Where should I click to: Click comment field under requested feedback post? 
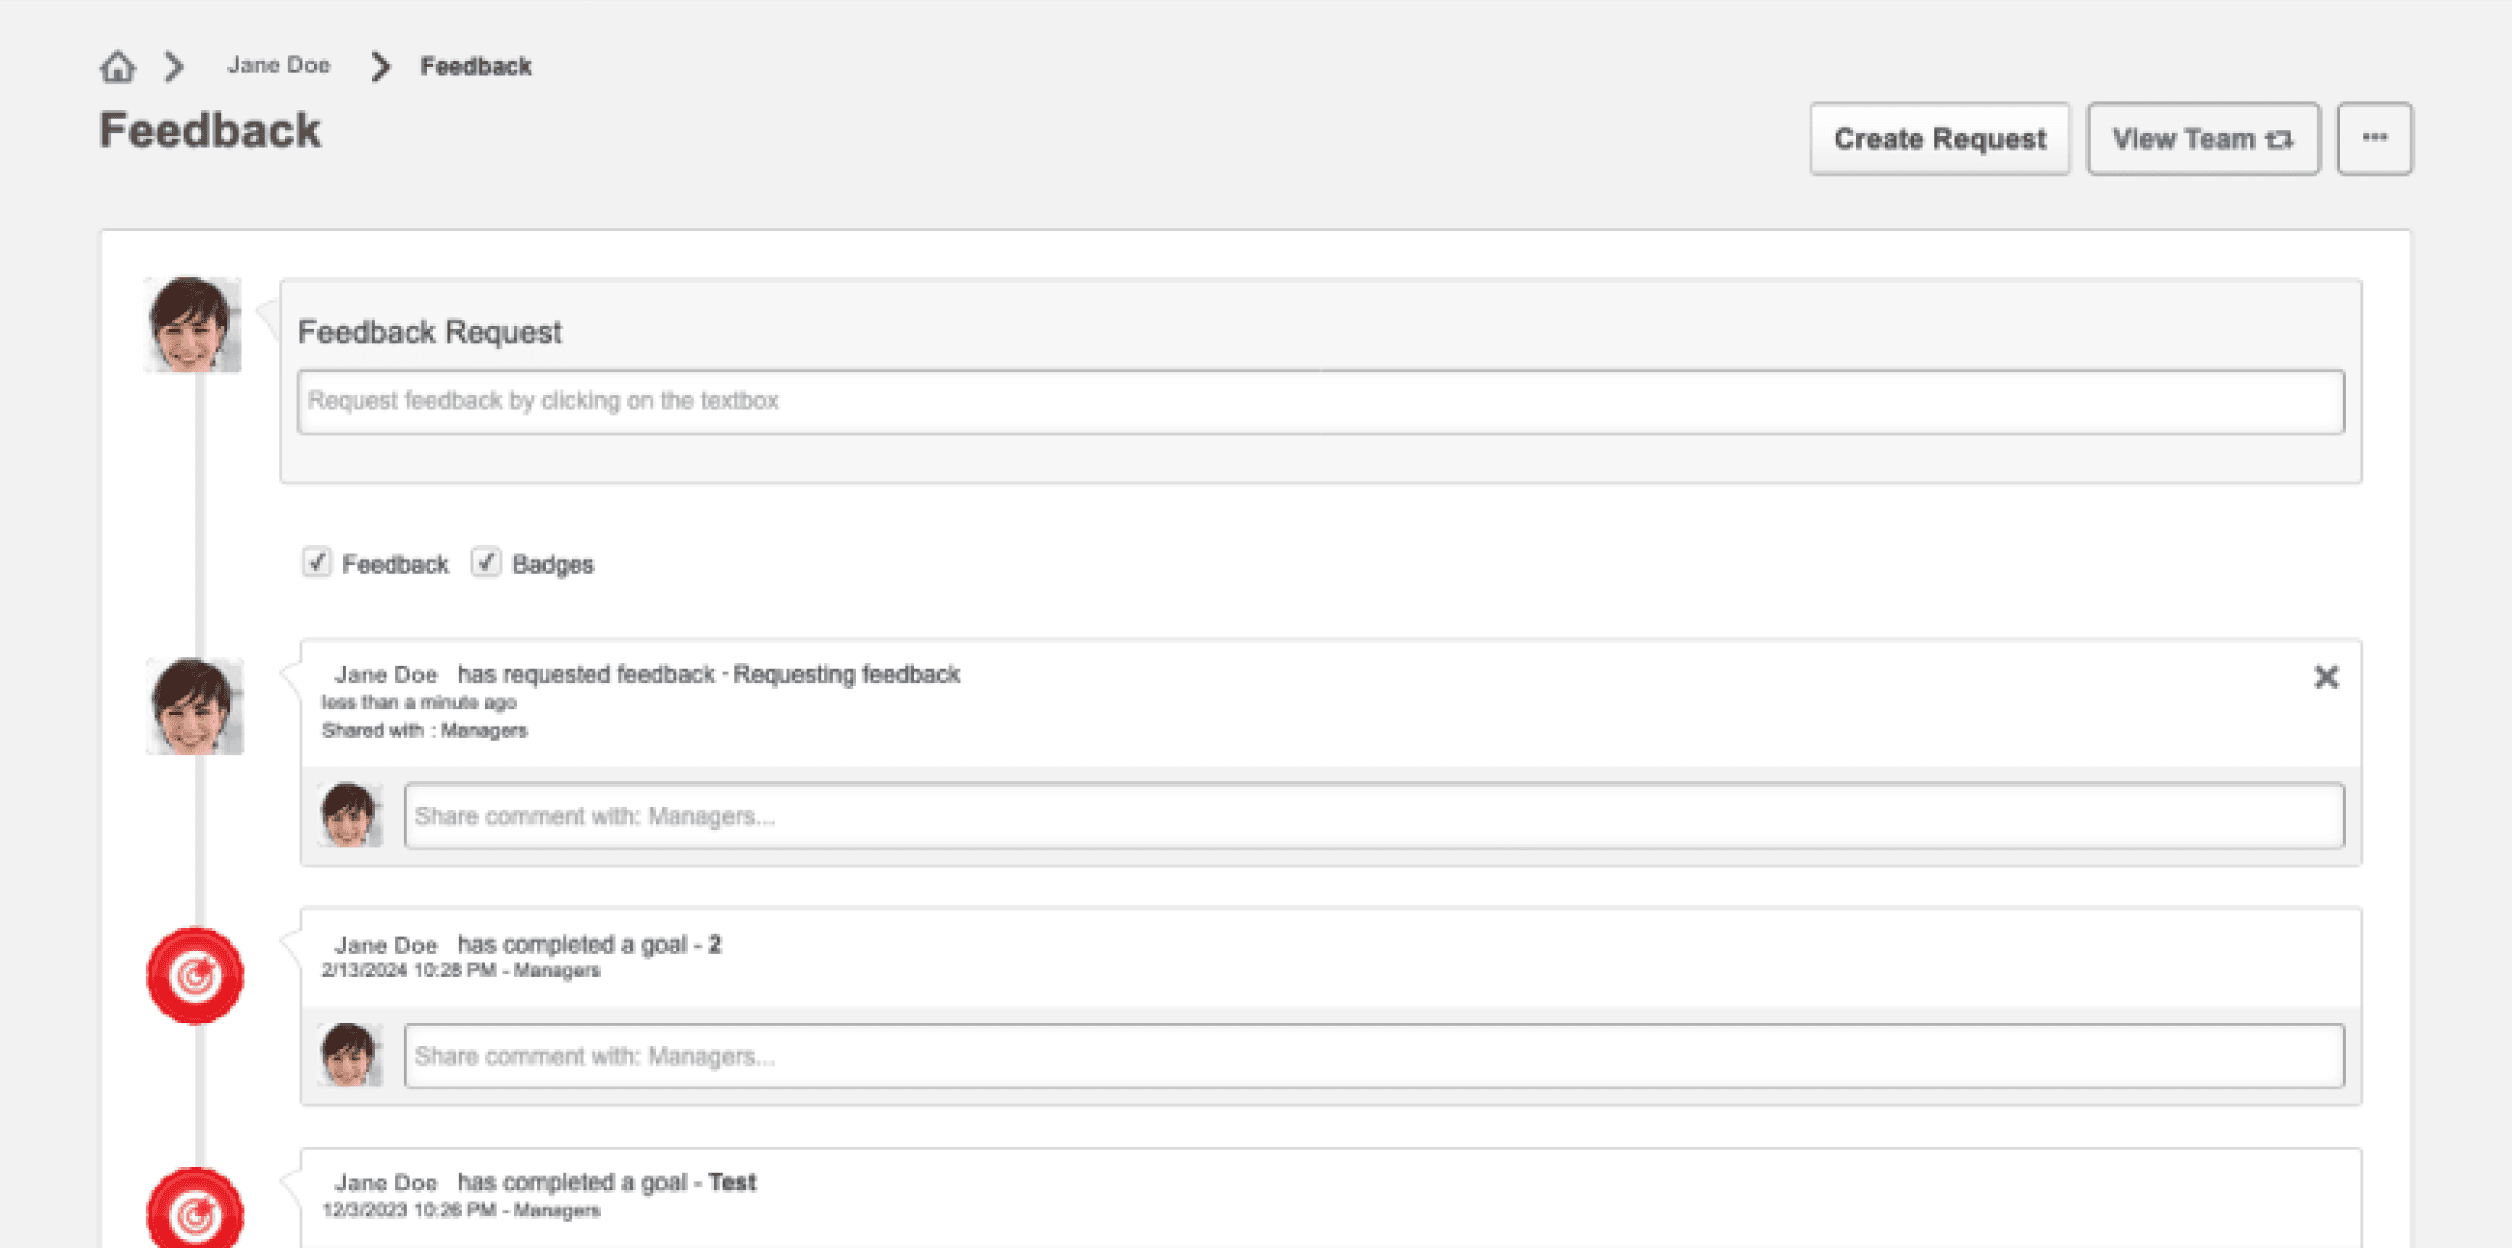[x=1373, y=816]
